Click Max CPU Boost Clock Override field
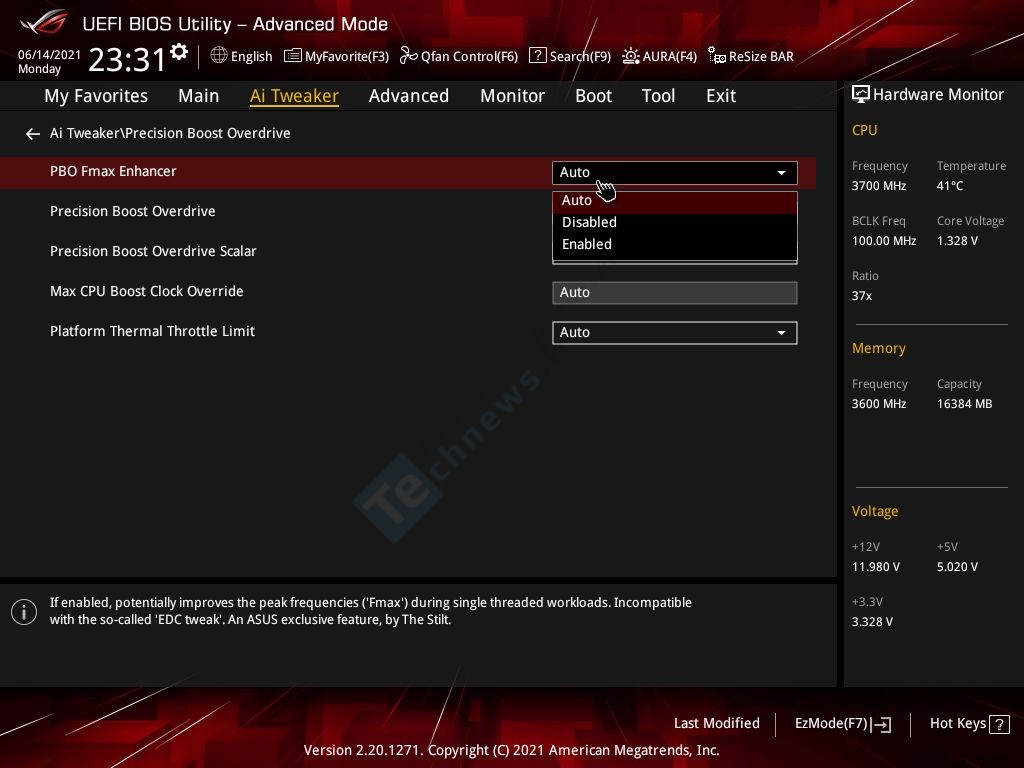Image resolution: width=1024 pixels, height=768 pixels. pos(675,293)
